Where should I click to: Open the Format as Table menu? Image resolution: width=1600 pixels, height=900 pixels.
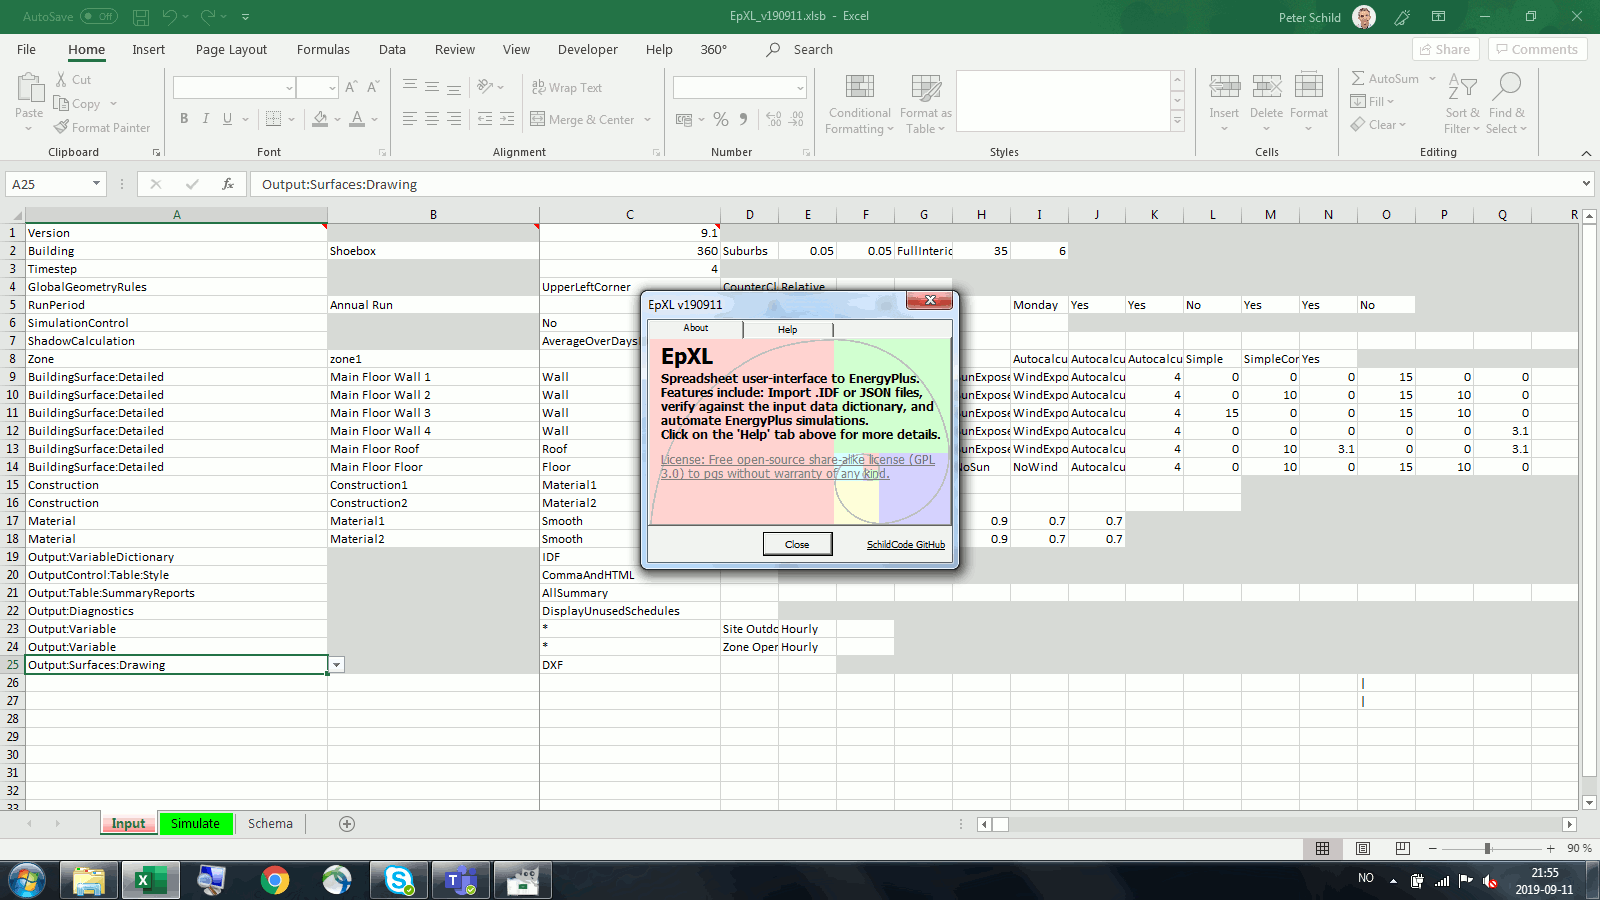point(925,104)
